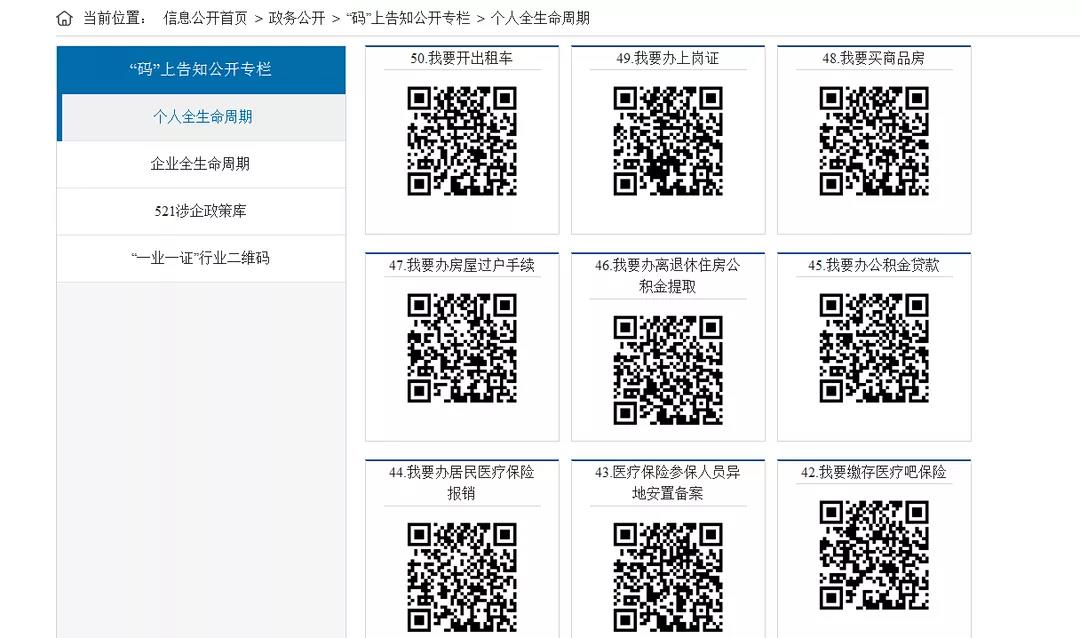
Task: Click the QR code for 我要缴存医疗吧保险
Action: click(874, 555)
